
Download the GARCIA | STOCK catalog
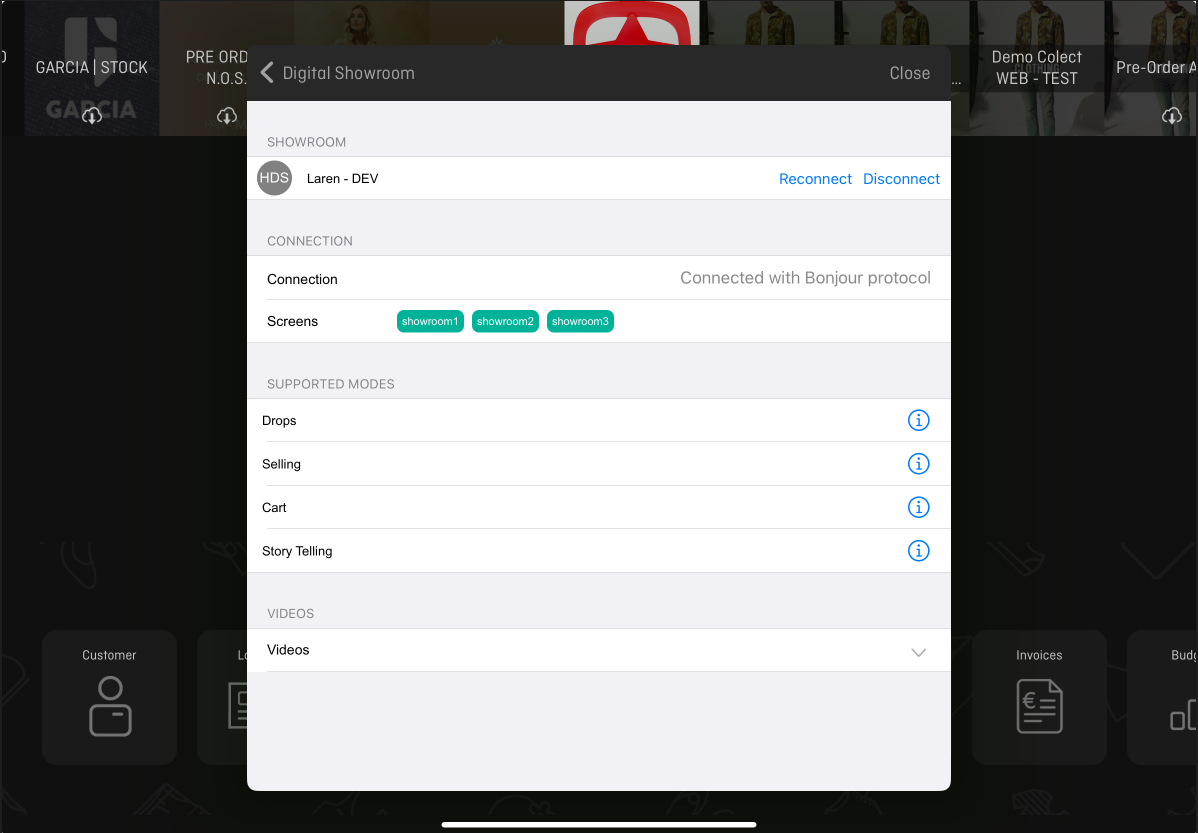pos(92,116)
